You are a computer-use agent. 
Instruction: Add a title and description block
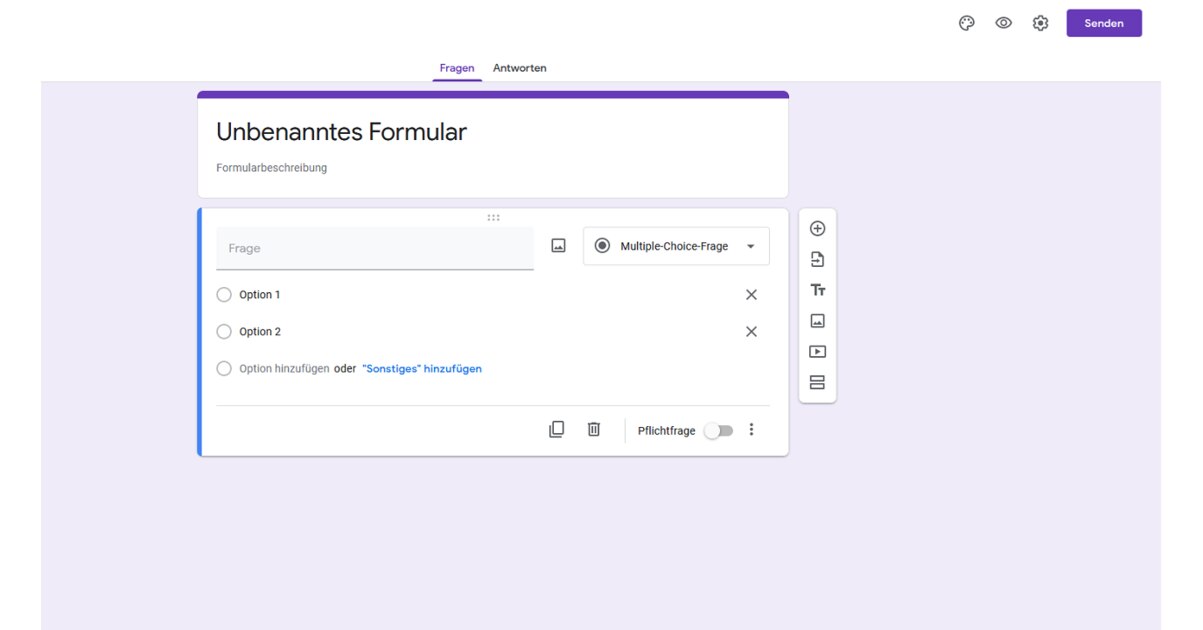[x=817, y=290]
